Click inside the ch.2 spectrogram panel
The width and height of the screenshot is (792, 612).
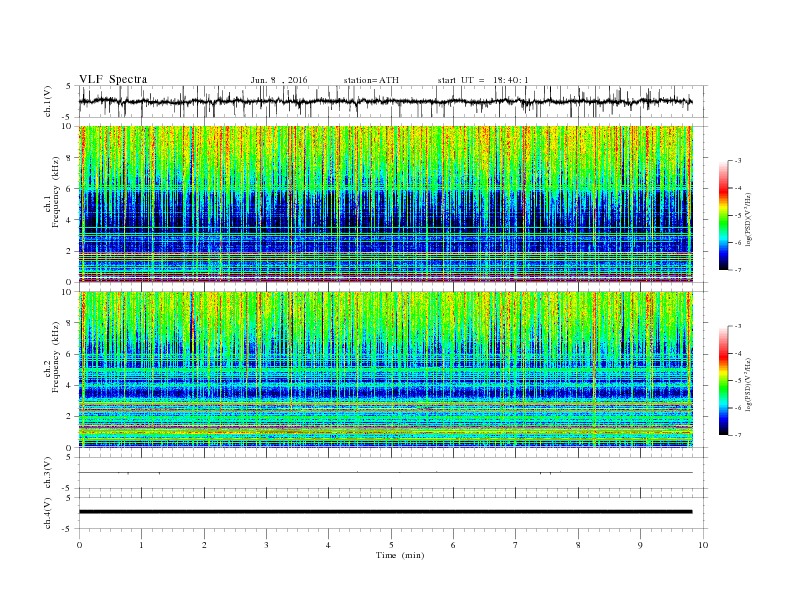[x=385, y=369]
